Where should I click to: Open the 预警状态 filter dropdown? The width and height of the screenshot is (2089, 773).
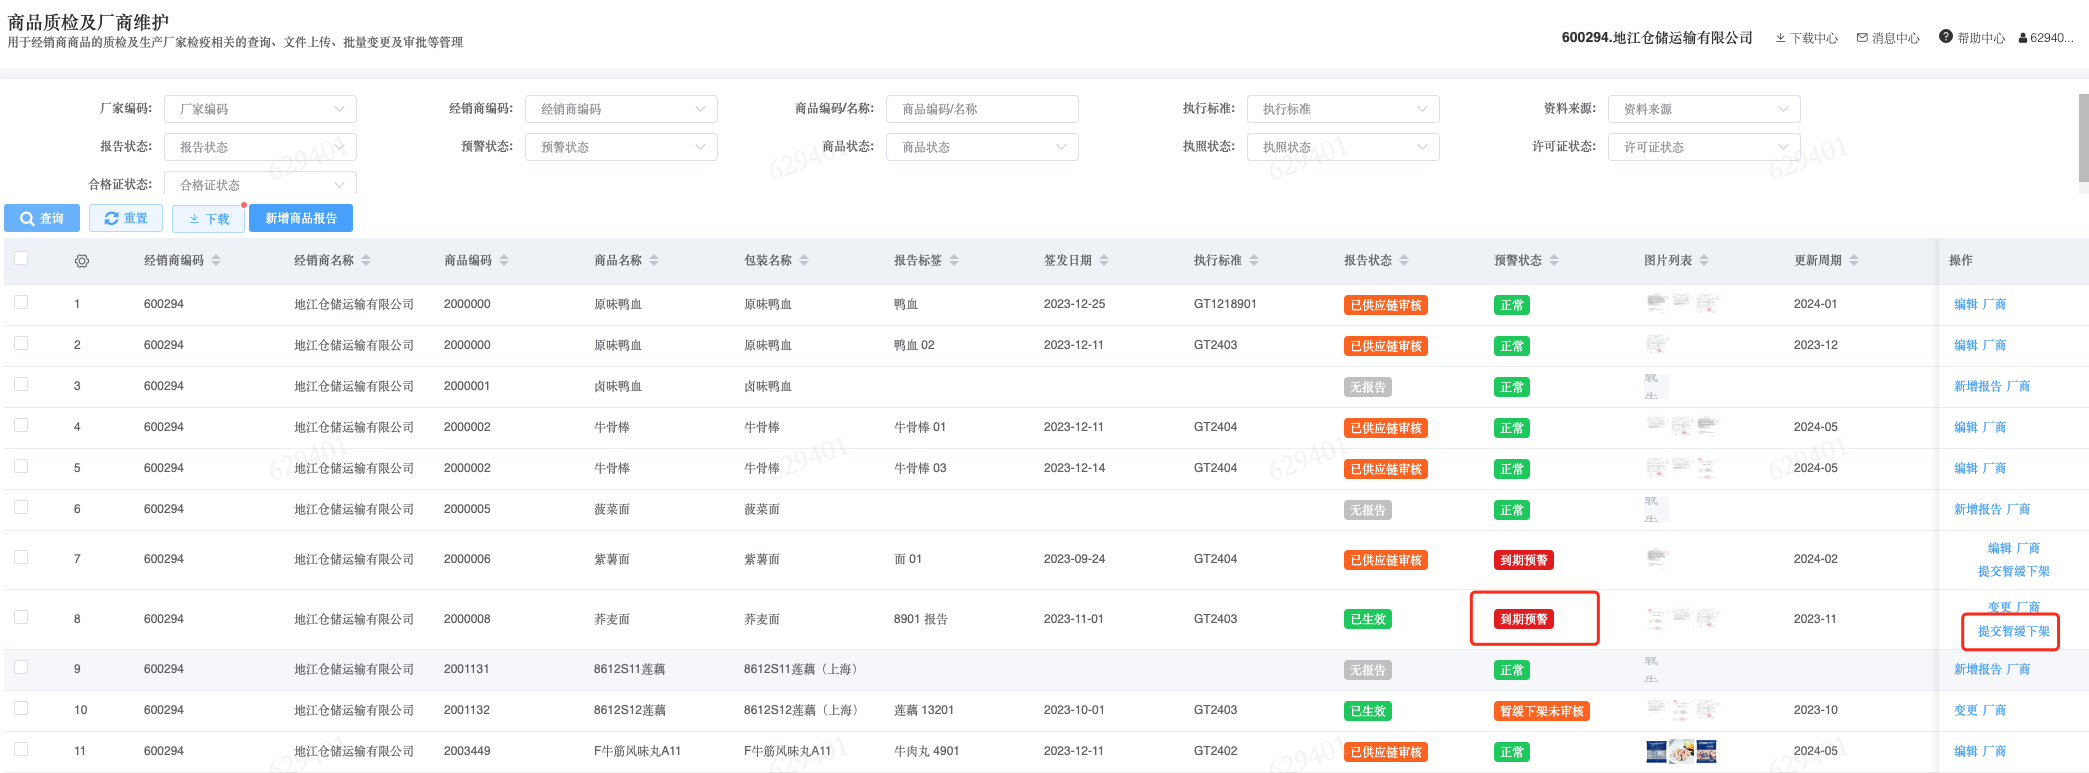coord(621,147)
